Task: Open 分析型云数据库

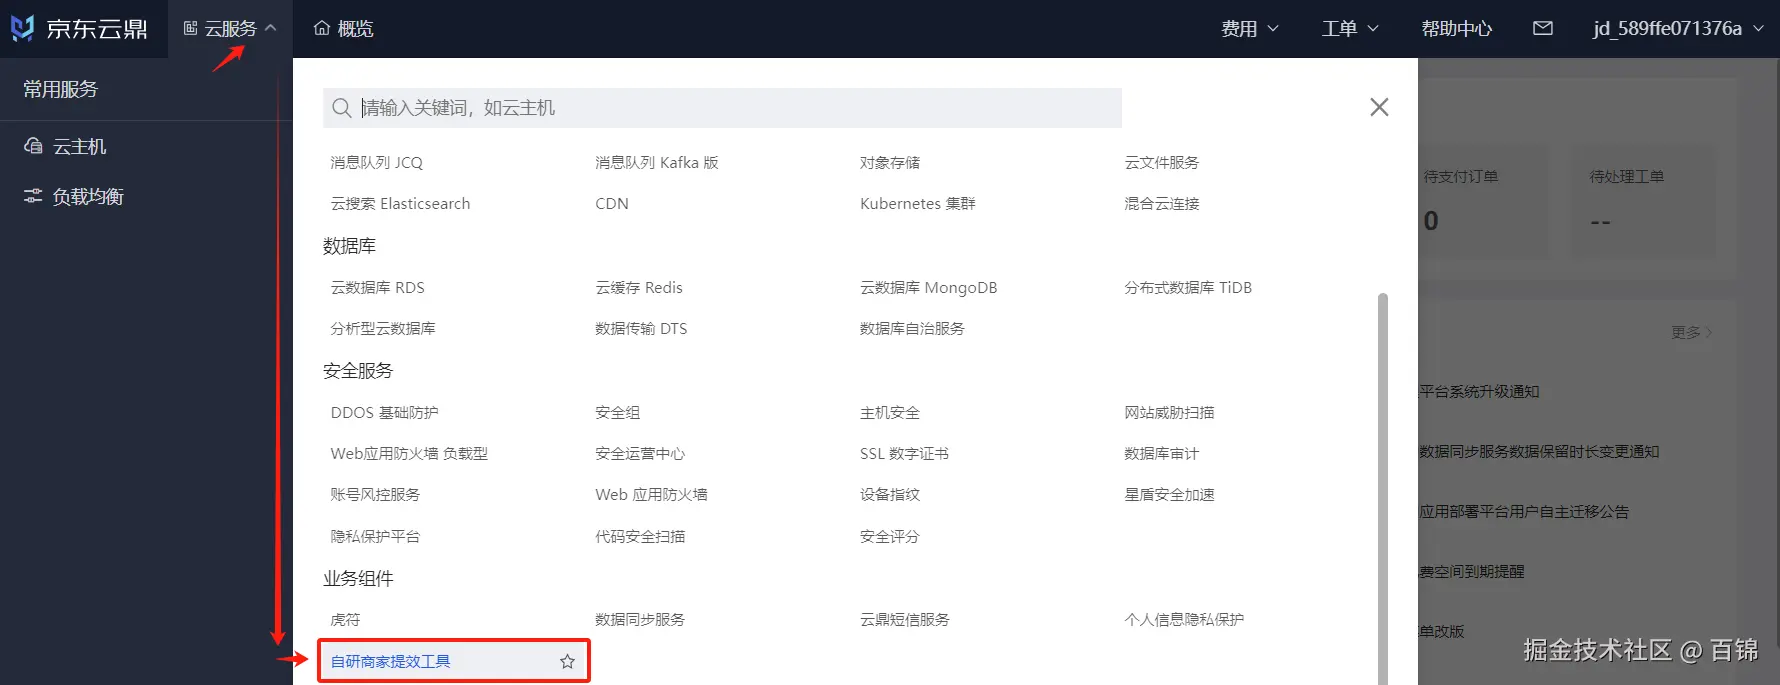Action: (383, 329)
